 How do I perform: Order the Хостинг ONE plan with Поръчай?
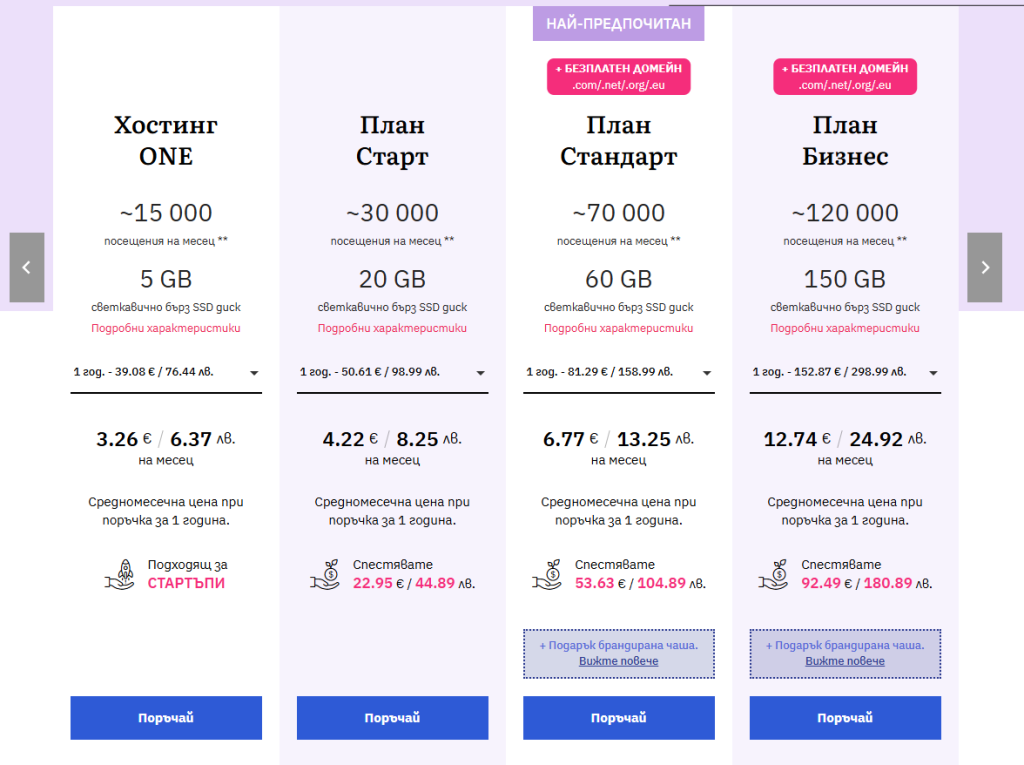click(166, 718)
